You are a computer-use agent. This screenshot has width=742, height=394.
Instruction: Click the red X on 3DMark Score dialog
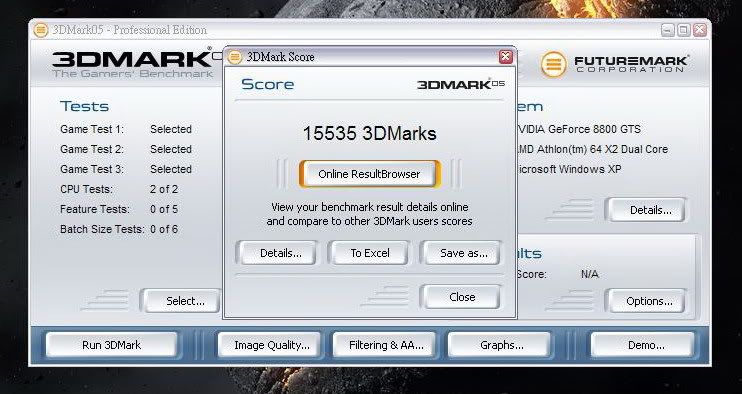pos(505,57)
